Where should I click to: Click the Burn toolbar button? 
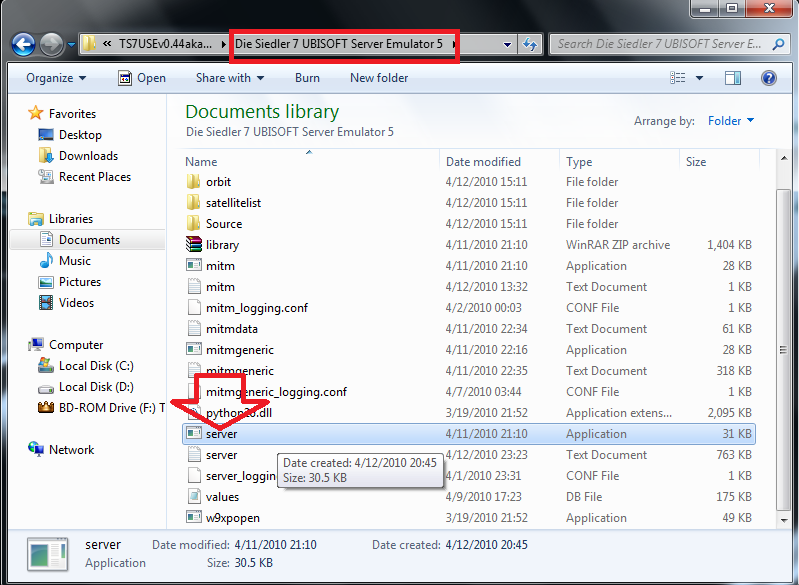307,78
